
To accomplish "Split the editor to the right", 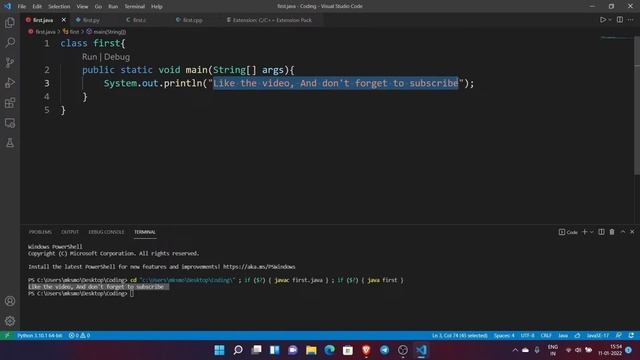I will (620, 20).
